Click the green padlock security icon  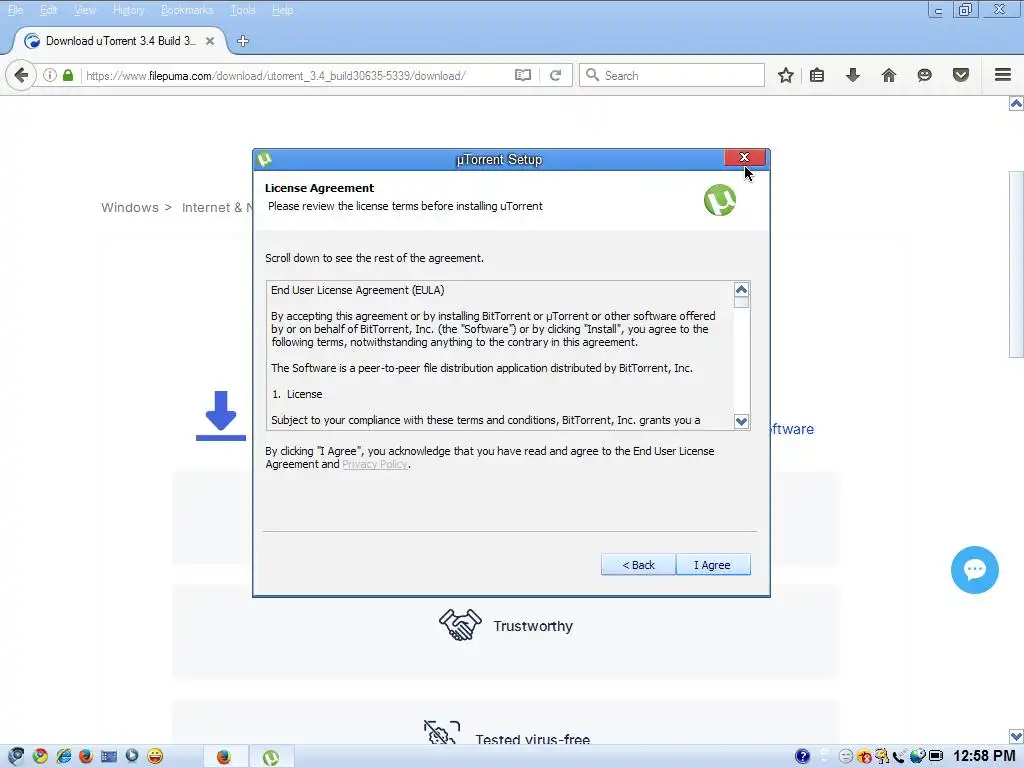[x=68, y=75]
